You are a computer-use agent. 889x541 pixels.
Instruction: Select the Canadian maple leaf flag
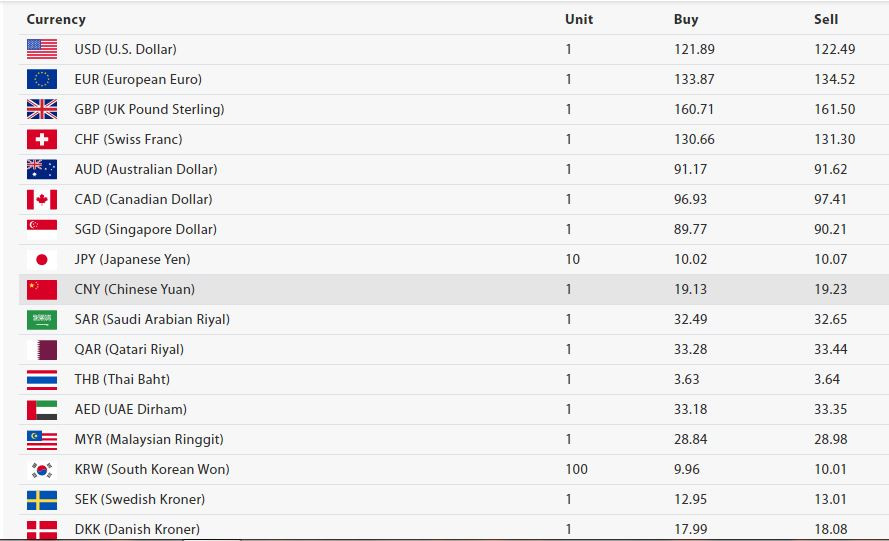(x=42, y=200)
